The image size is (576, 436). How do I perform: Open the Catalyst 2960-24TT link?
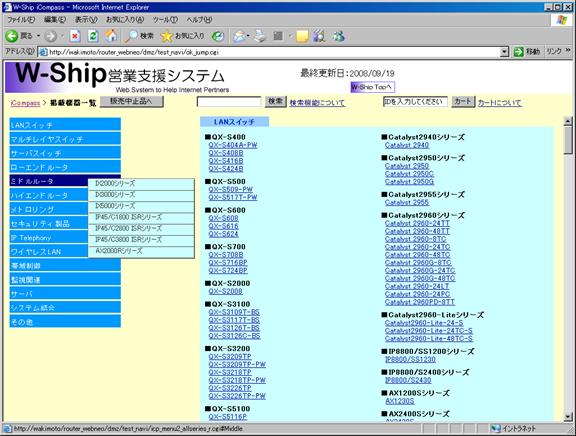click(417, 223)
